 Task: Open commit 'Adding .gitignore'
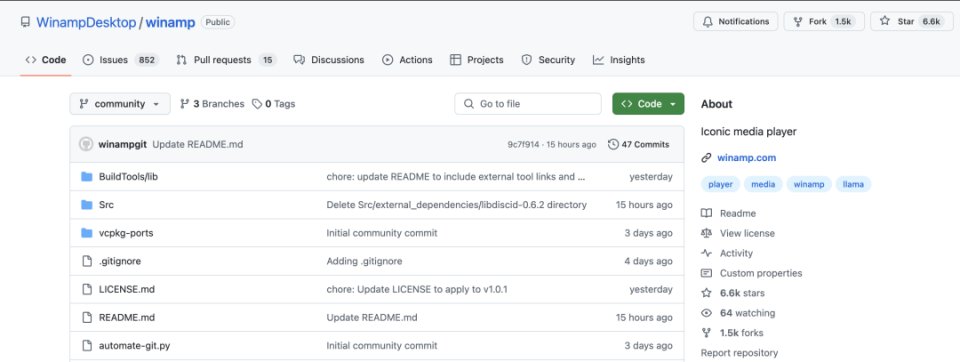tap(364, 261)
